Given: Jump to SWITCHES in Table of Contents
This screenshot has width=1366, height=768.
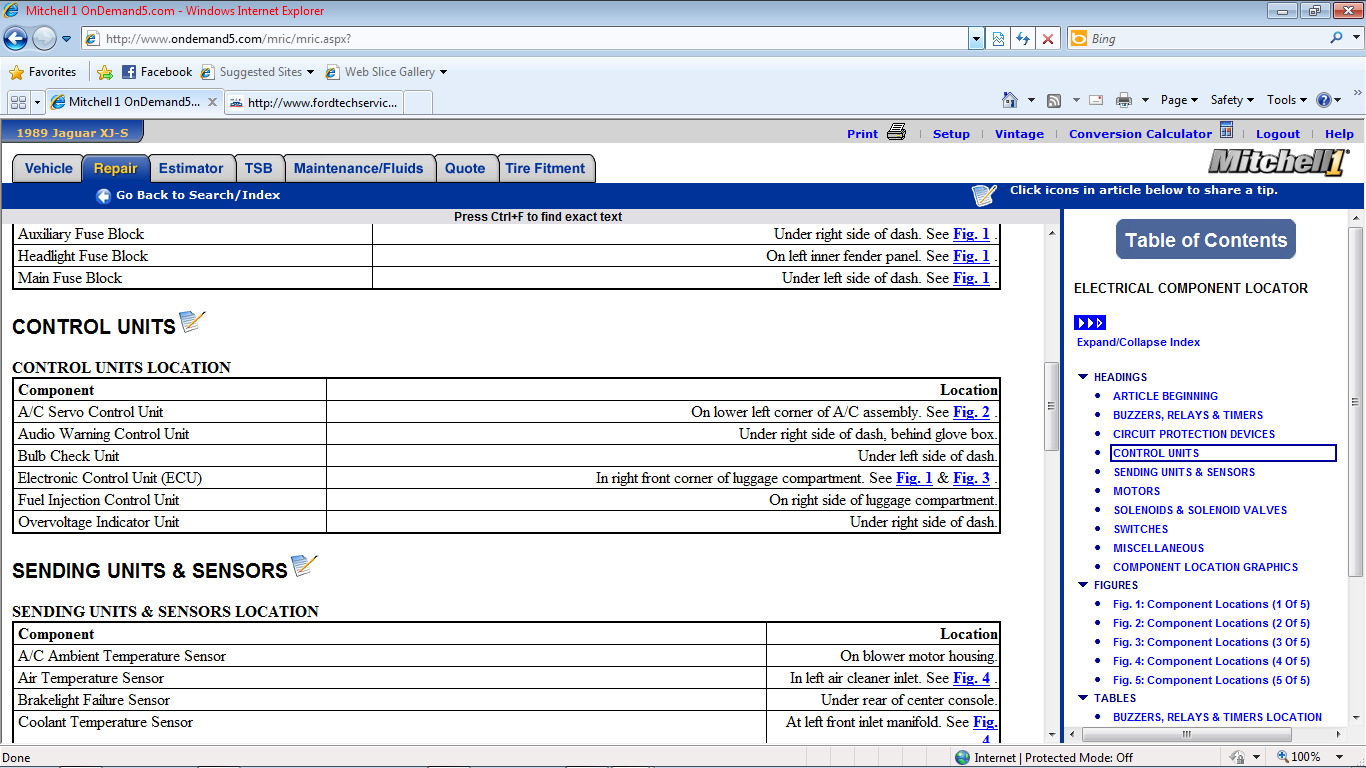Looking at the screenshot, I should click(1140, 529).
